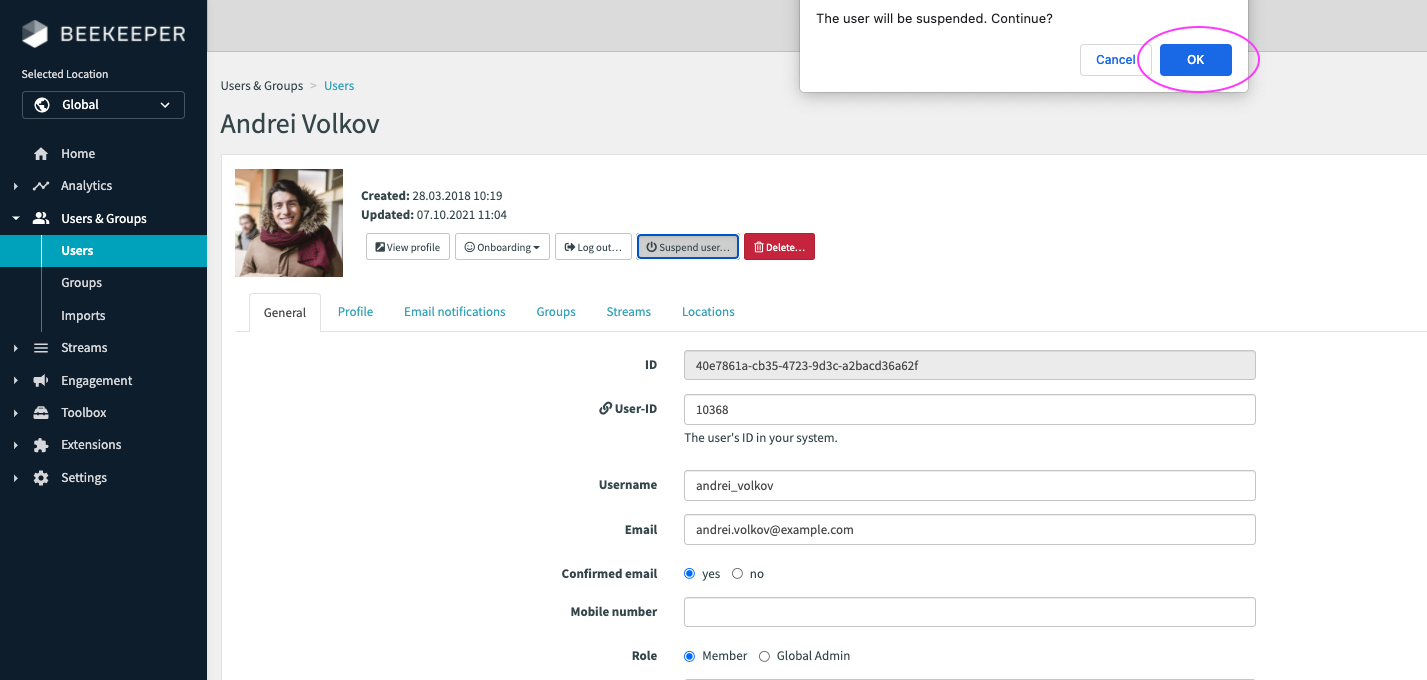The width and height of the screenshot is (1427, 680).
Task: Switch to the Email notifications tab
Action: (454, 312)
